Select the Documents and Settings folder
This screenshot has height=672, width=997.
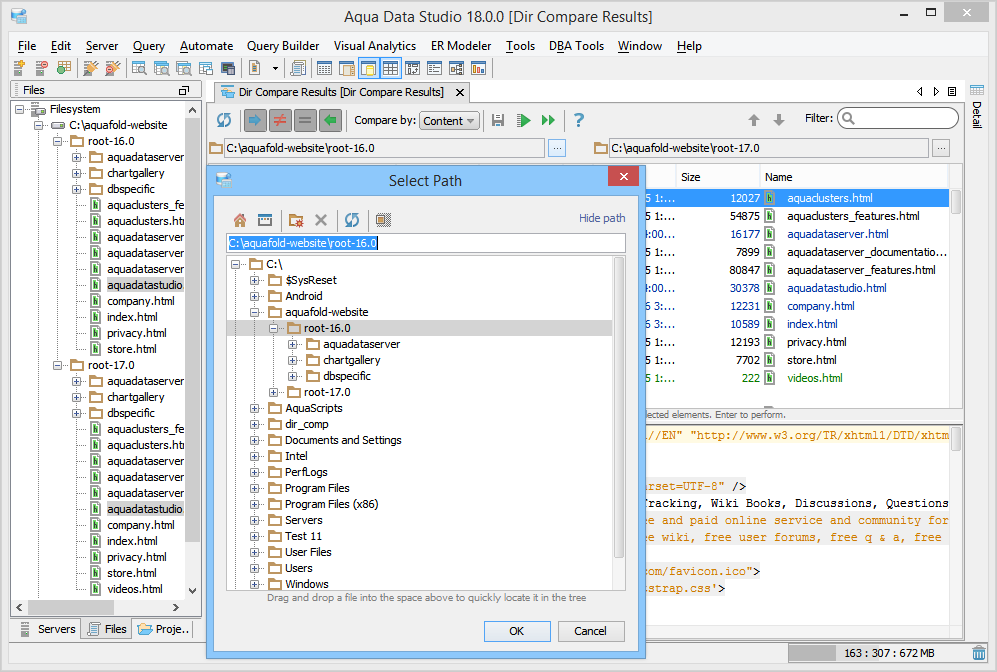343,440
